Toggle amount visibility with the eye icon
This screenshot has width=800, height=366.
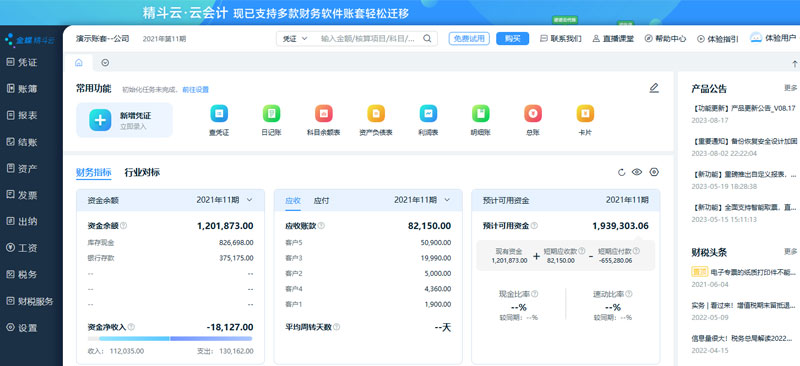637,172
